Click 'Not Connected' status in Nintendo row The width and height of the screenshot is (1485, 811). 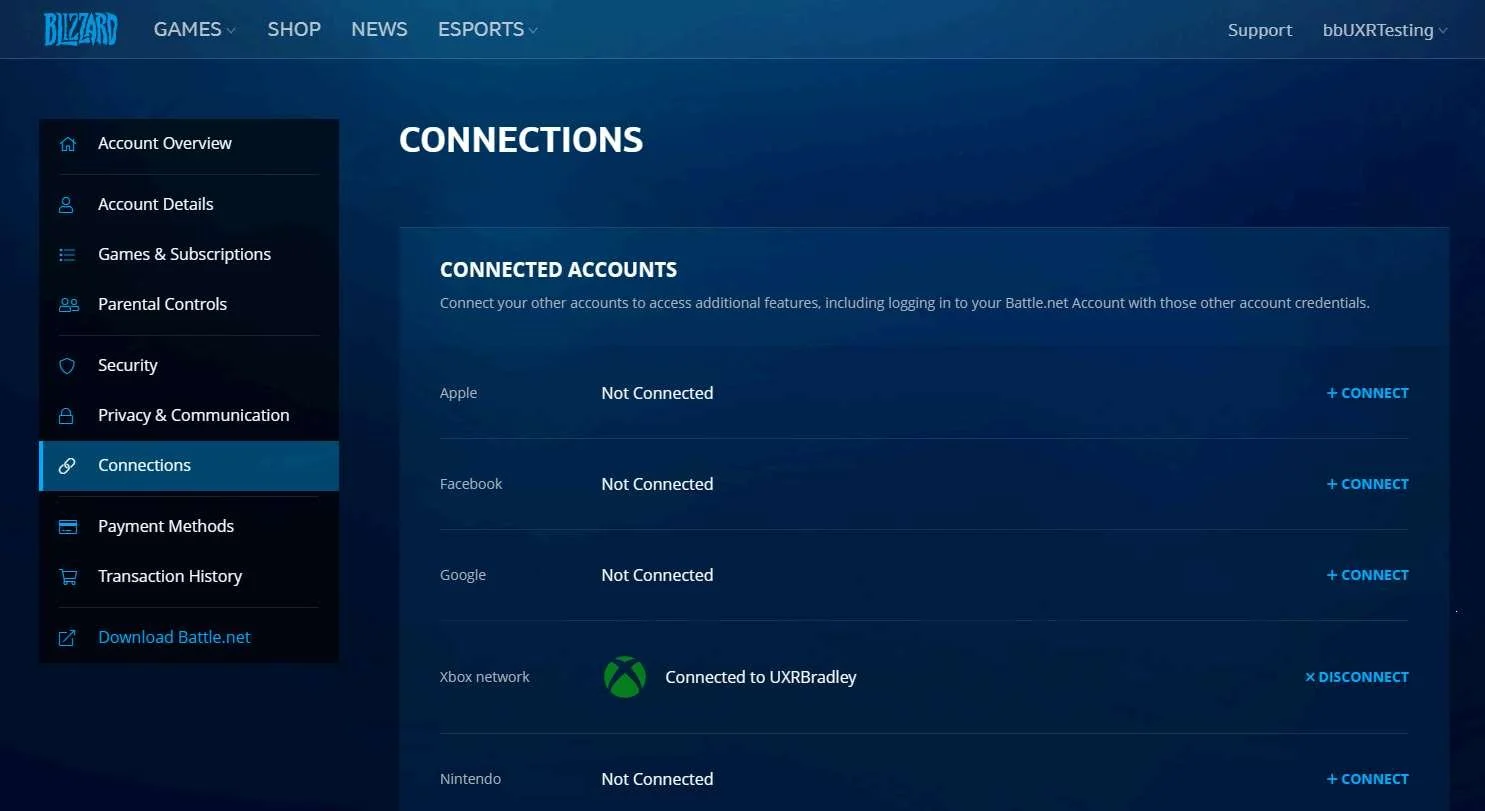pos(657,780)
